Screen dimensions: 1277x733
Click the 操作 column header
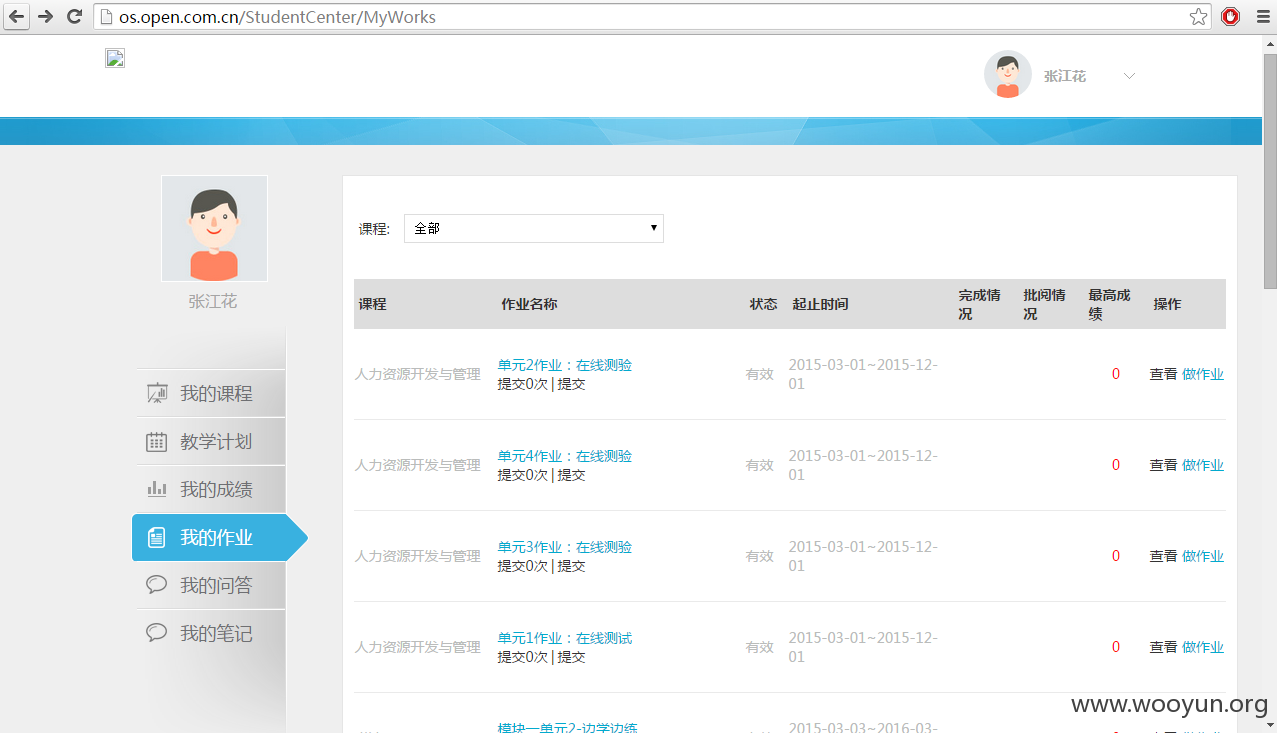point(1167,304)
